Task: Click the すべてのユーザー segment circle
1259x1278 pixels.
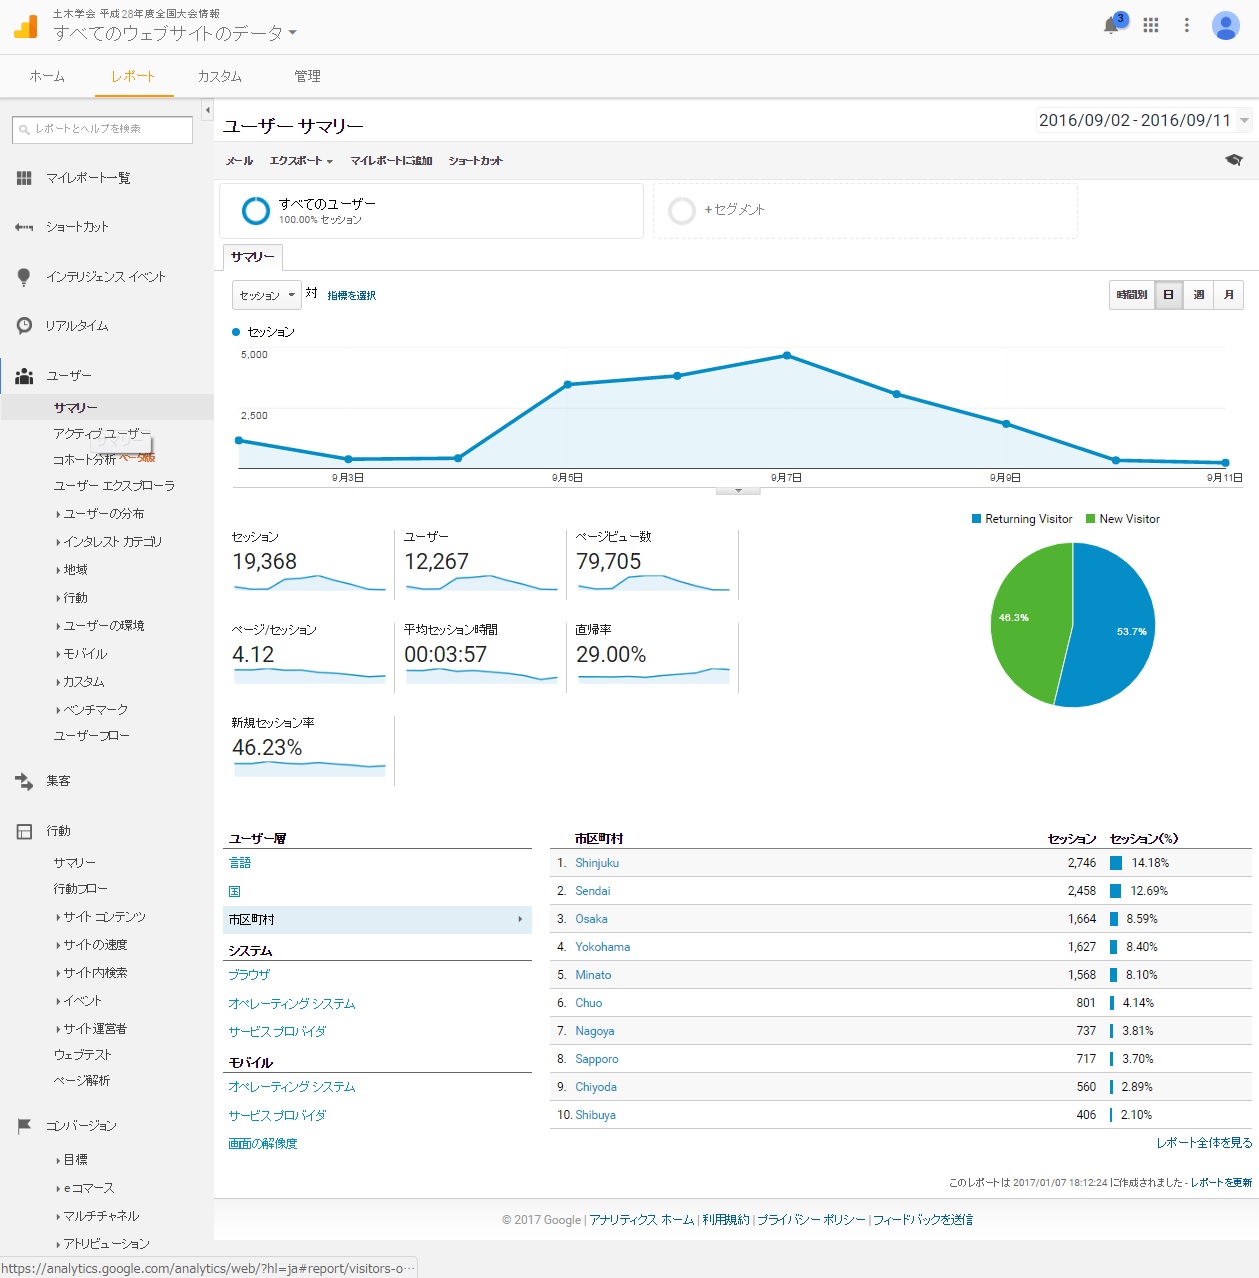Action: [x=256, y=210]
